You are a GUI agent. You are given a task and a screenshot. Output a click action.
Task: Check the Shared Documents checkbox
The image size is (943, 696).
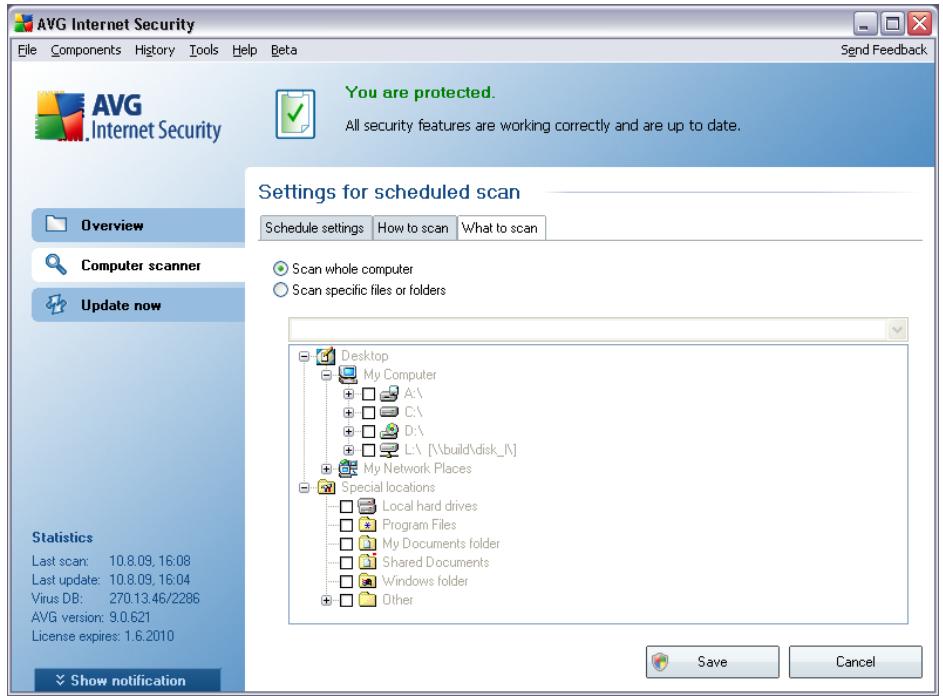tap(346, 562)
